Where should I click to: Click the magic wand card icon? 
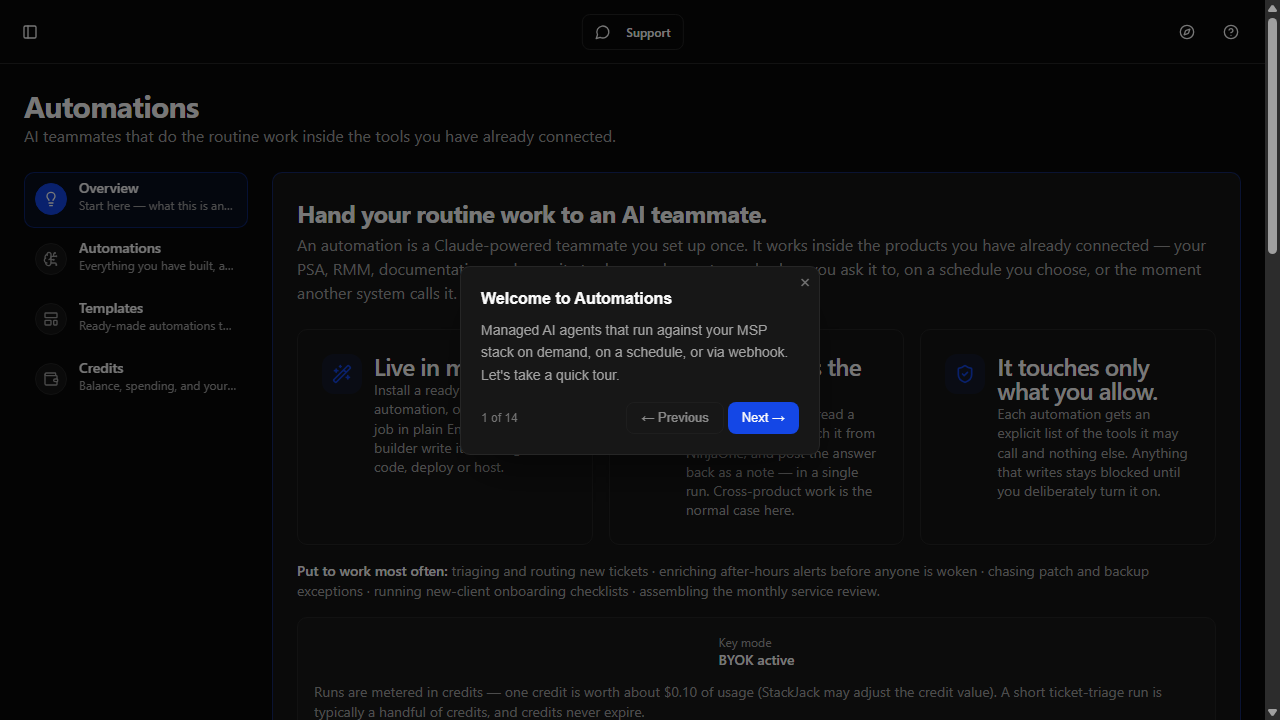(x=342, y=374)
